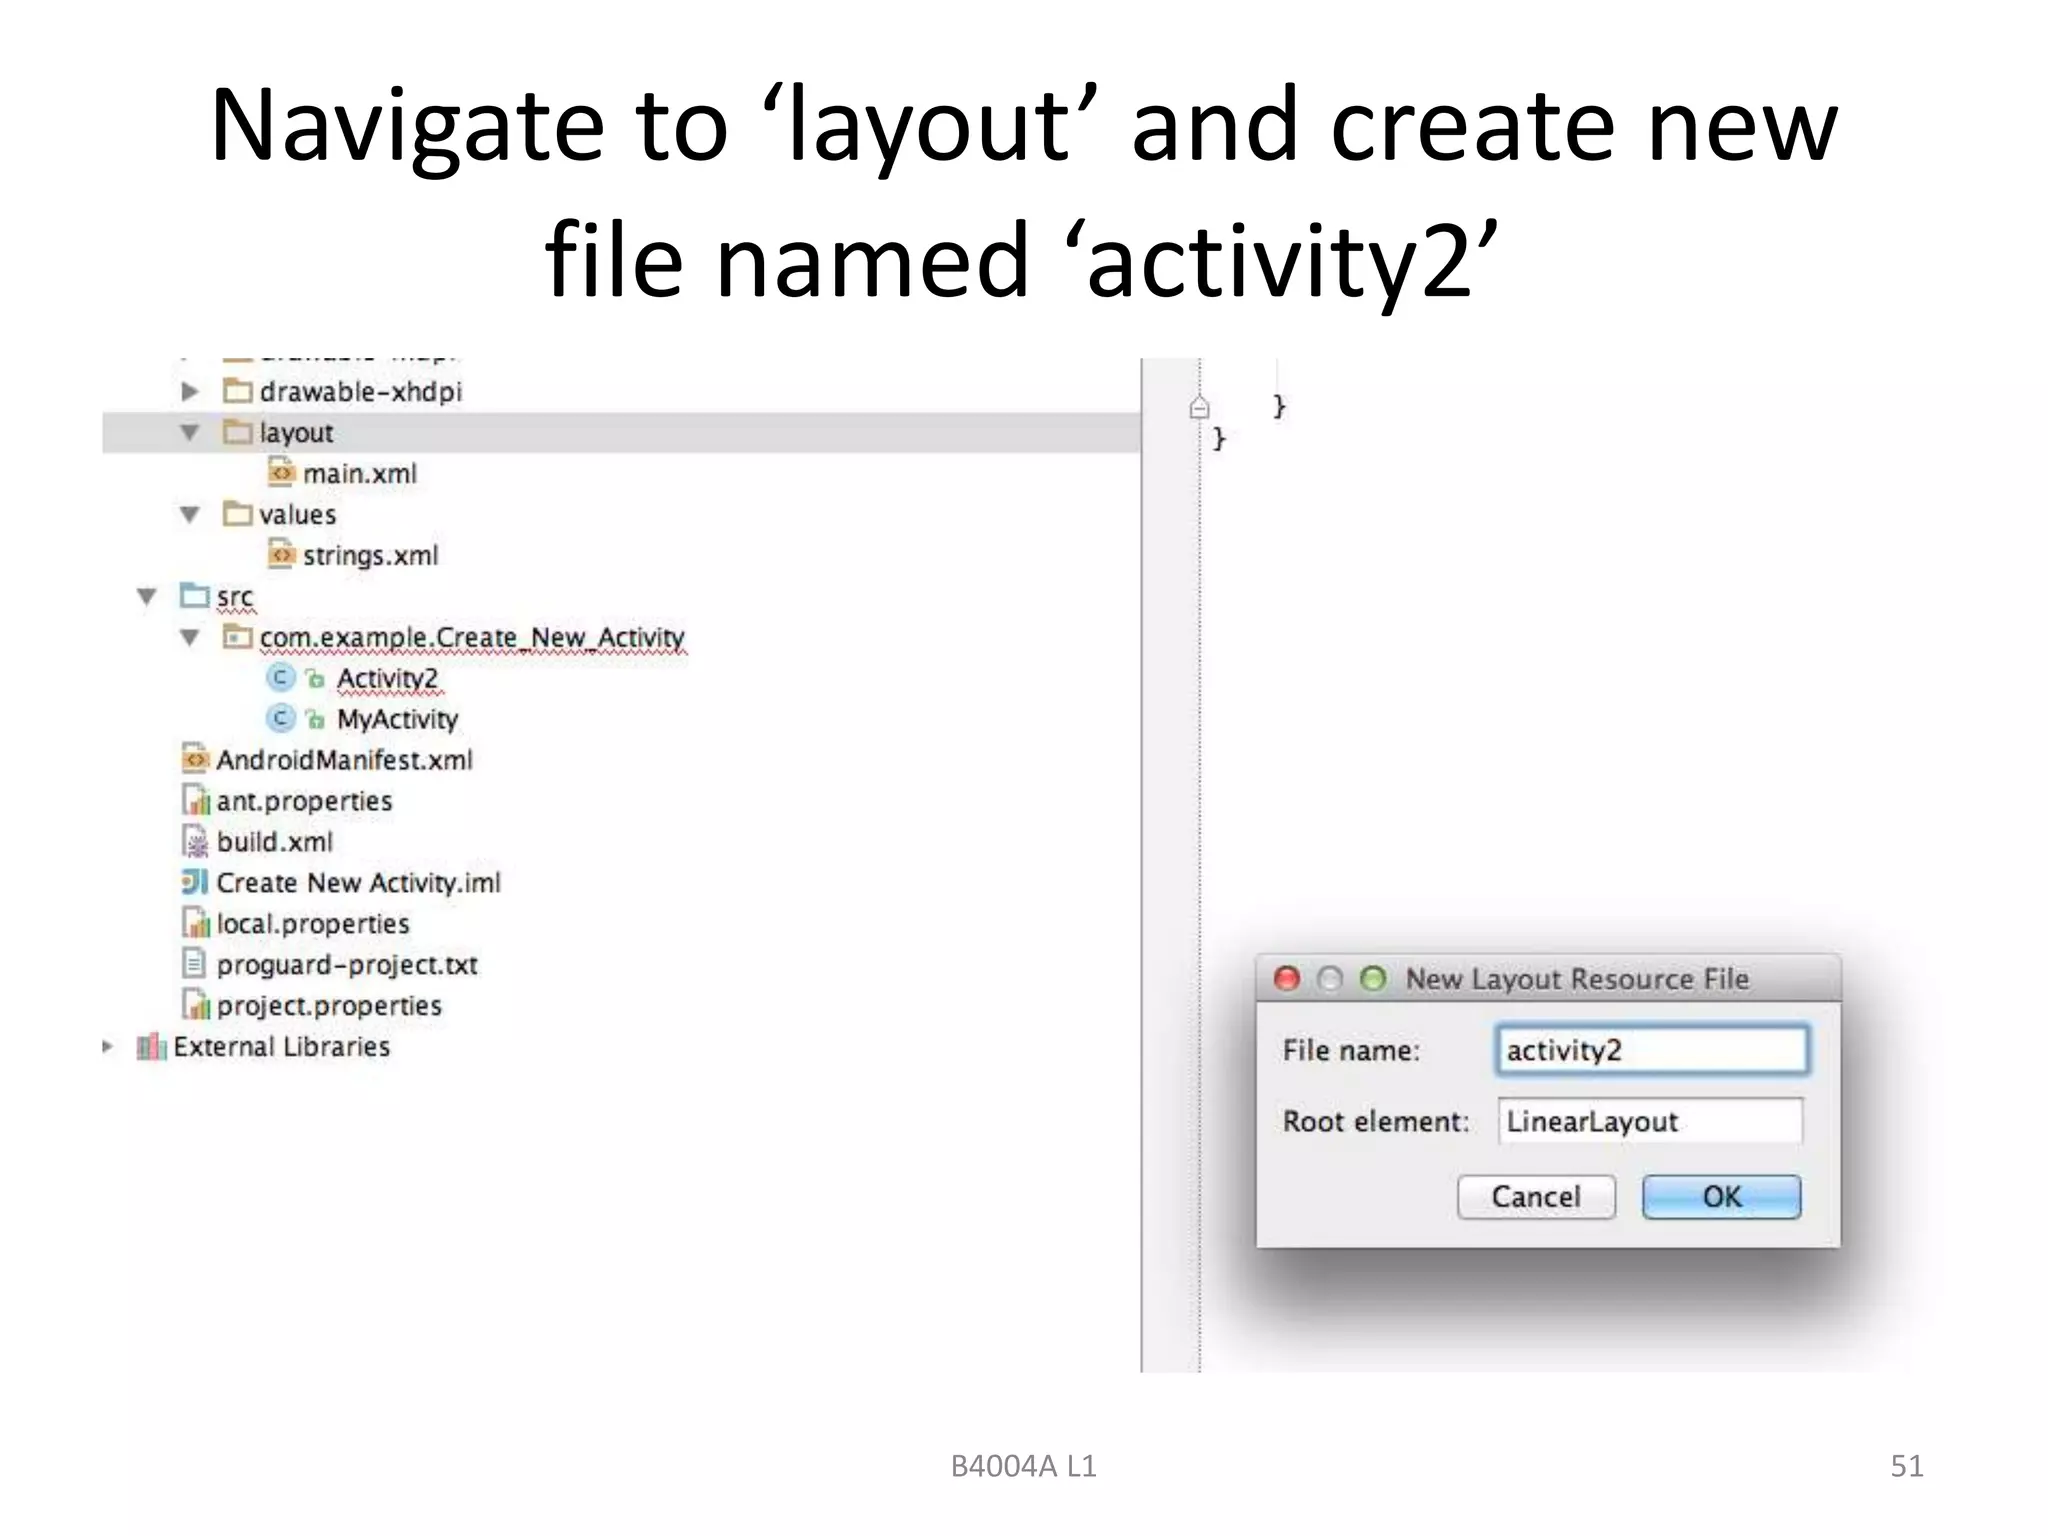Click the File name input field
The width and height of the screenshot is (2048, 1536).
click(1652, 1050)
